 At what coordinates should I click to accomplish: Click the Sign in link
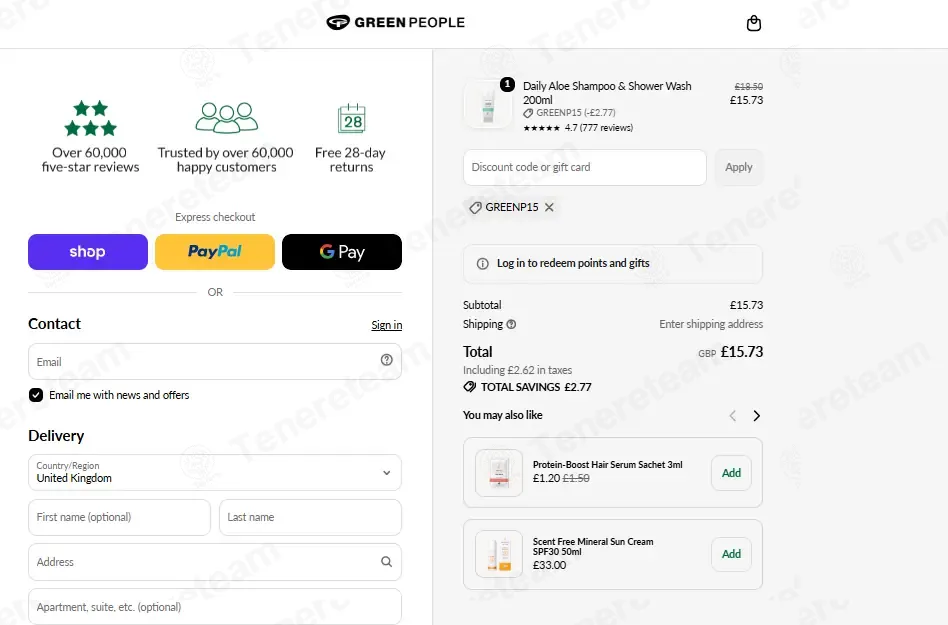[386, 325]
